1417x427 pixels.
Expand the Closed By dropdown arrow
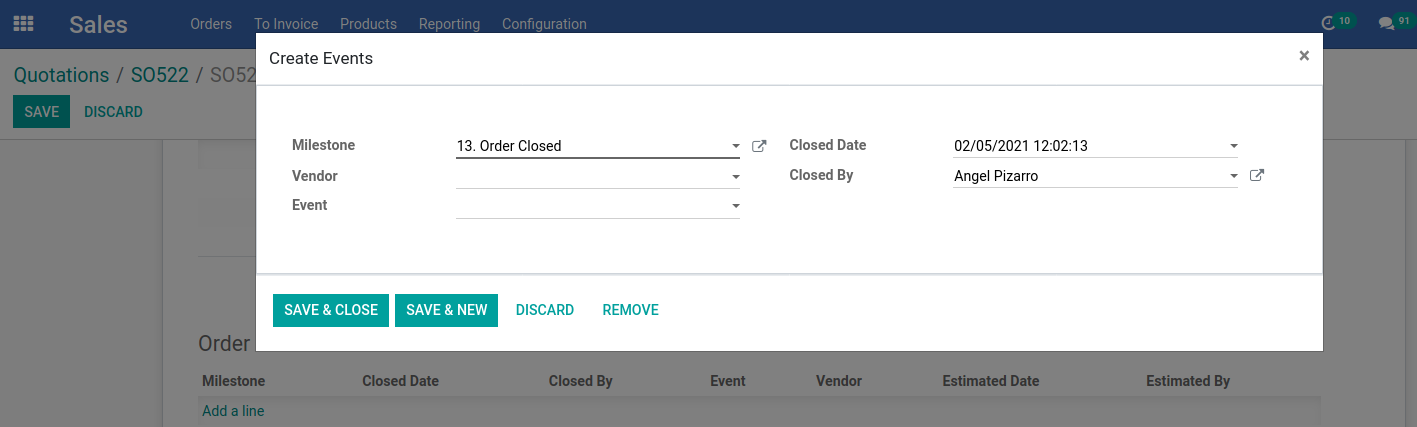[x=1233, y=177]
